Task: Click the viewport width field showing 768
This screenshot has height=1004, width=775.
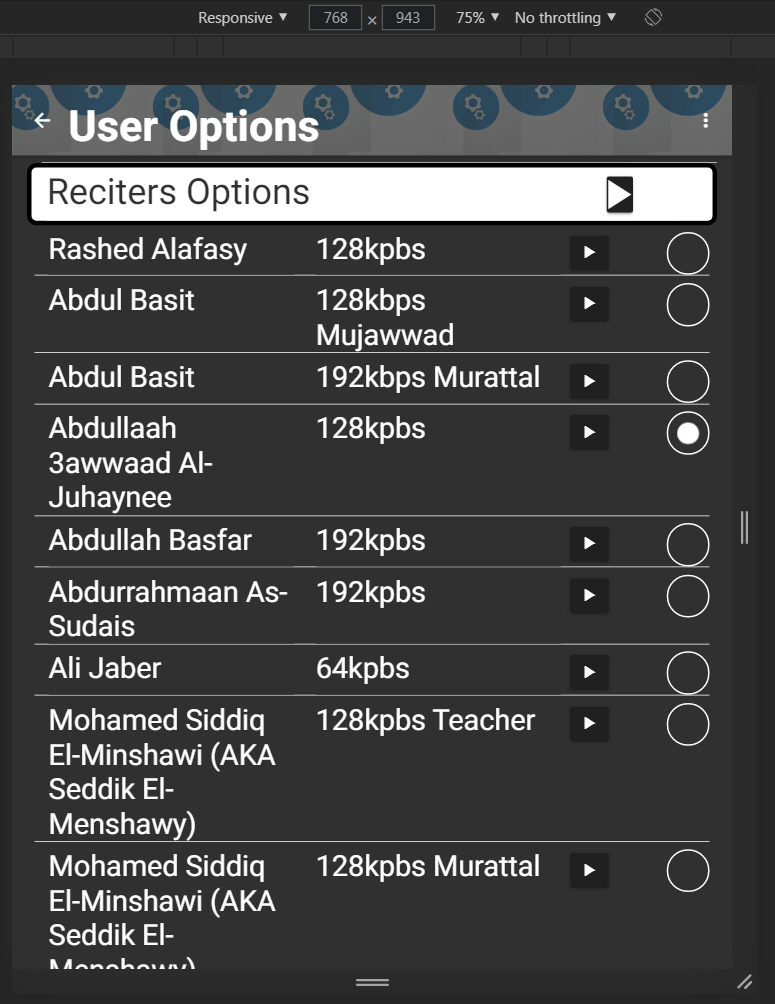Action: pyautogui.click(x=335, y=18)
